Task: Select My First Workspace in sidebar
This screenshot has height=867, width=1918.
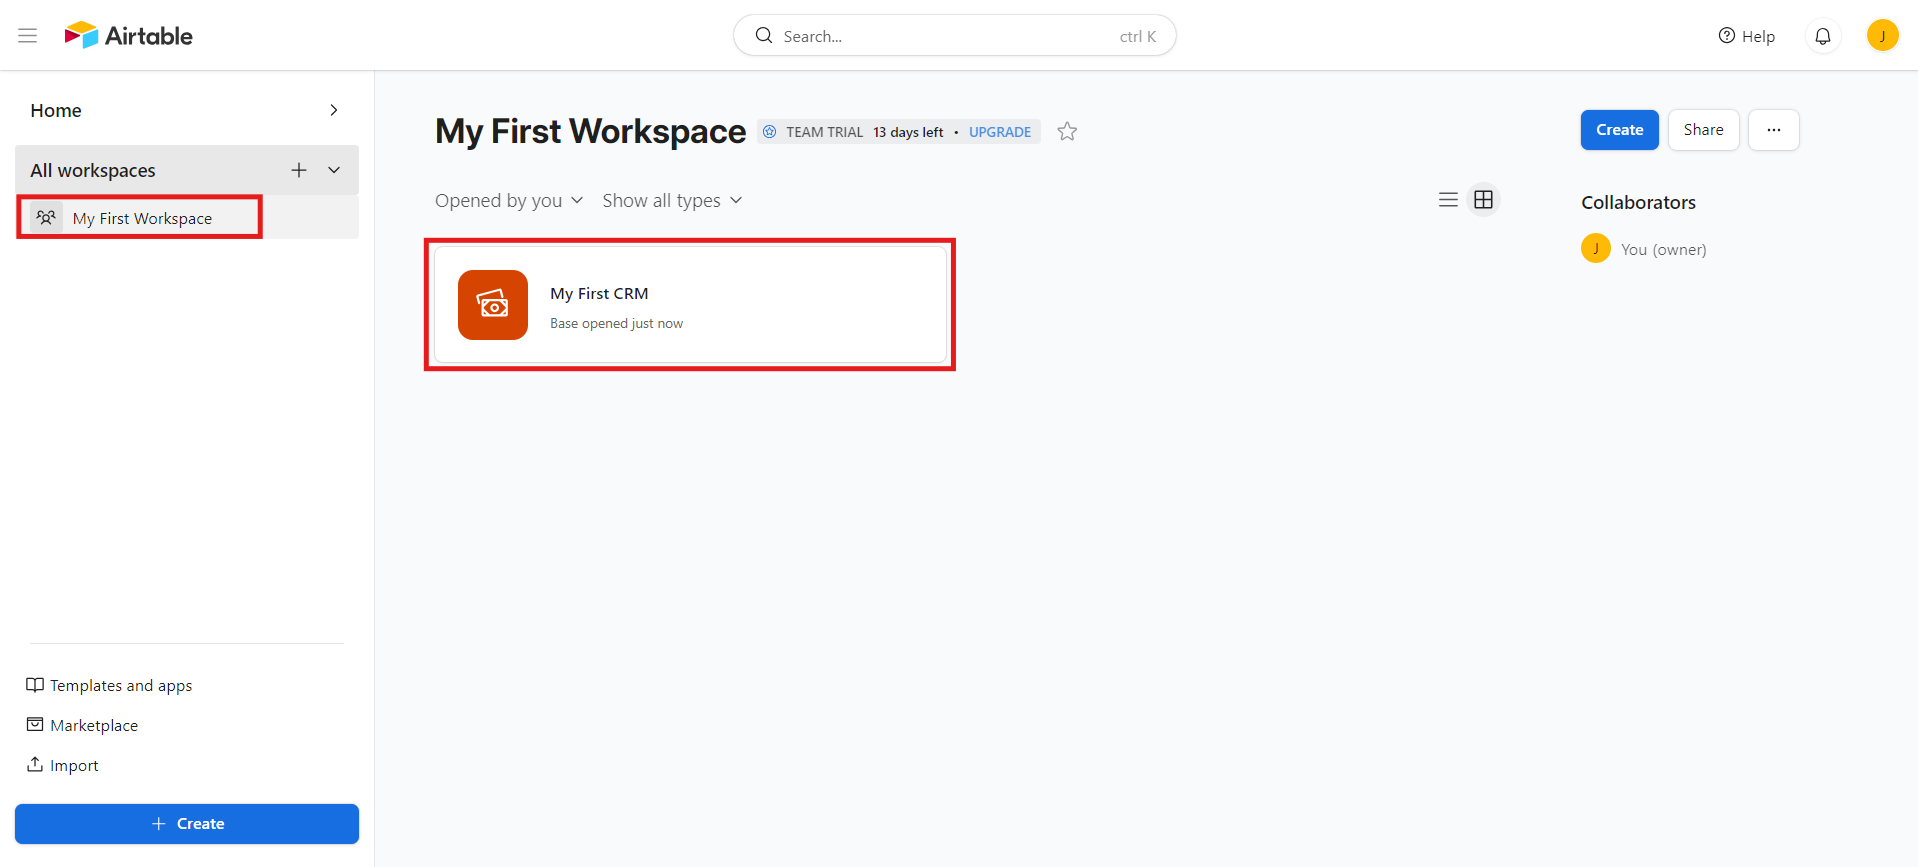Action: click(x=187, y=218)
